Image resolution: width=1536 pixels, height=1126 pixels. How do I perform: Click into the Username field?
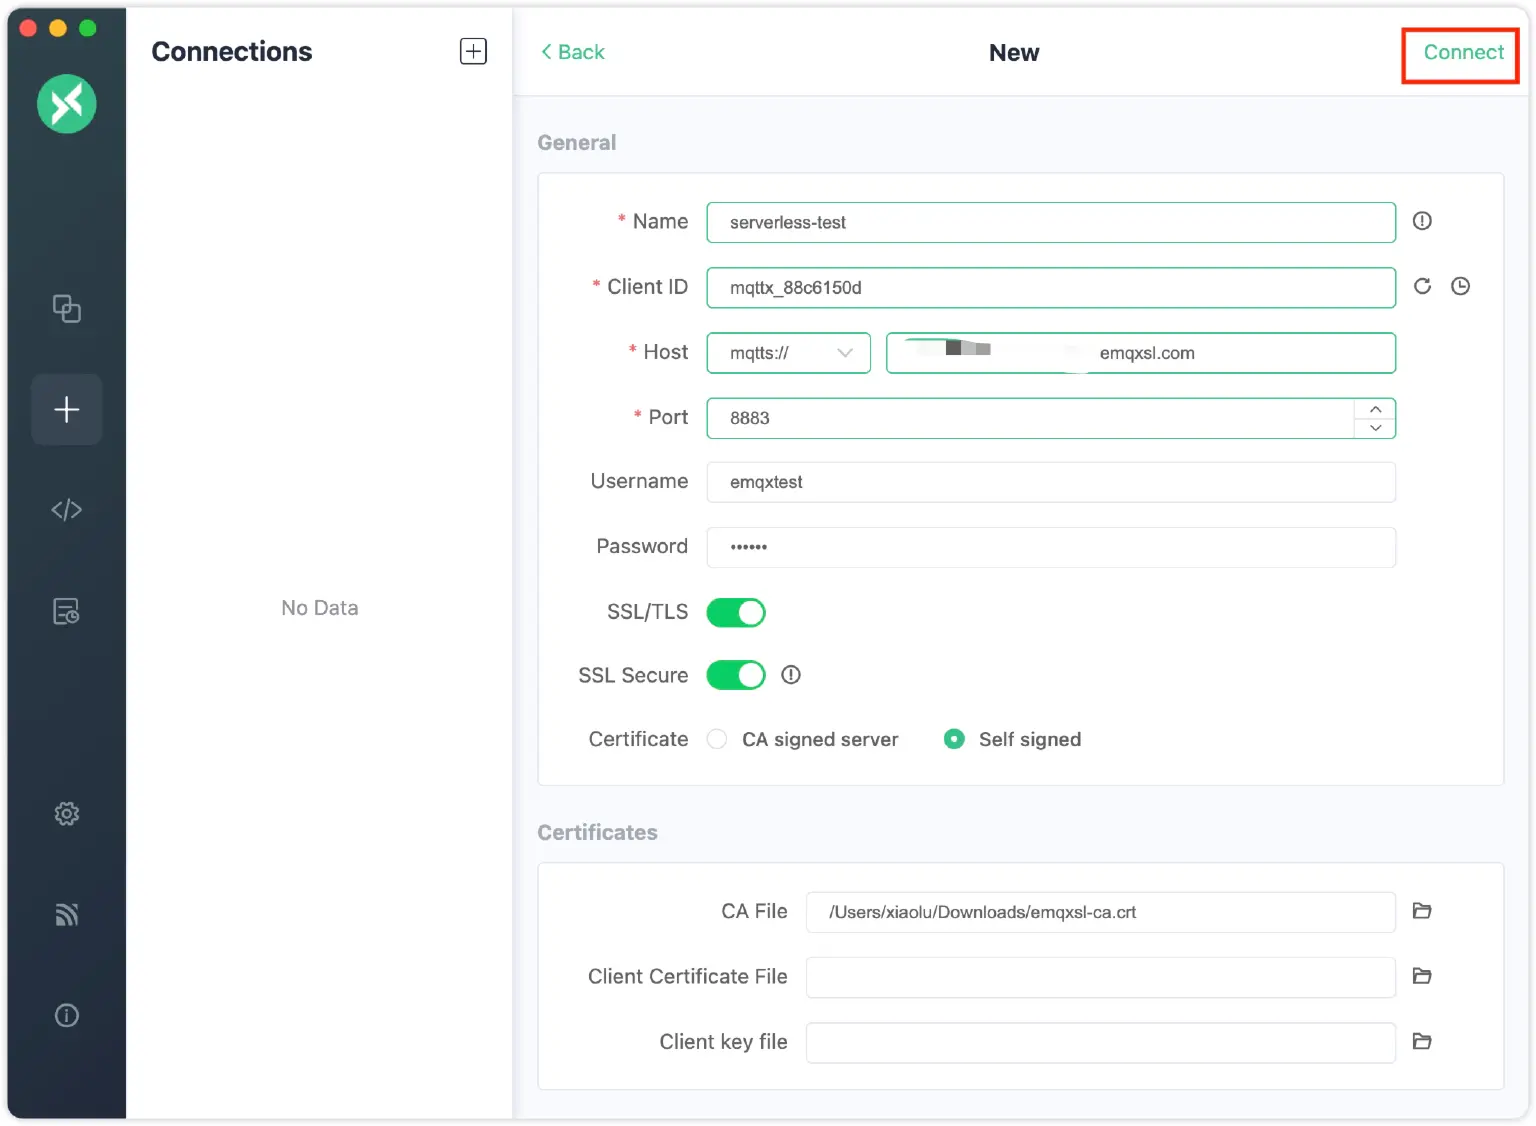(1050, 482)
